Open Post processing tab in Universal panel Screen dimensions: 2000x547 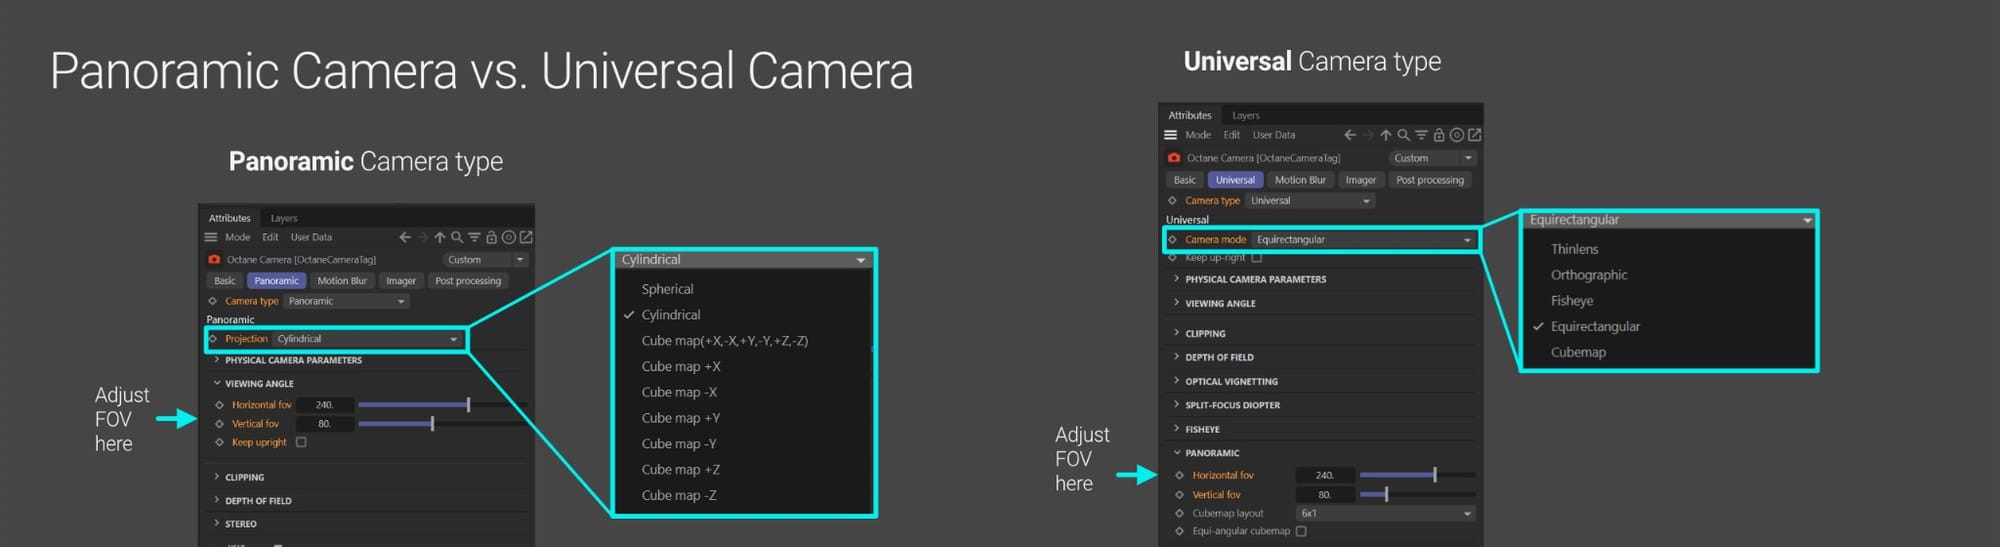click(x=1430, y=180)
